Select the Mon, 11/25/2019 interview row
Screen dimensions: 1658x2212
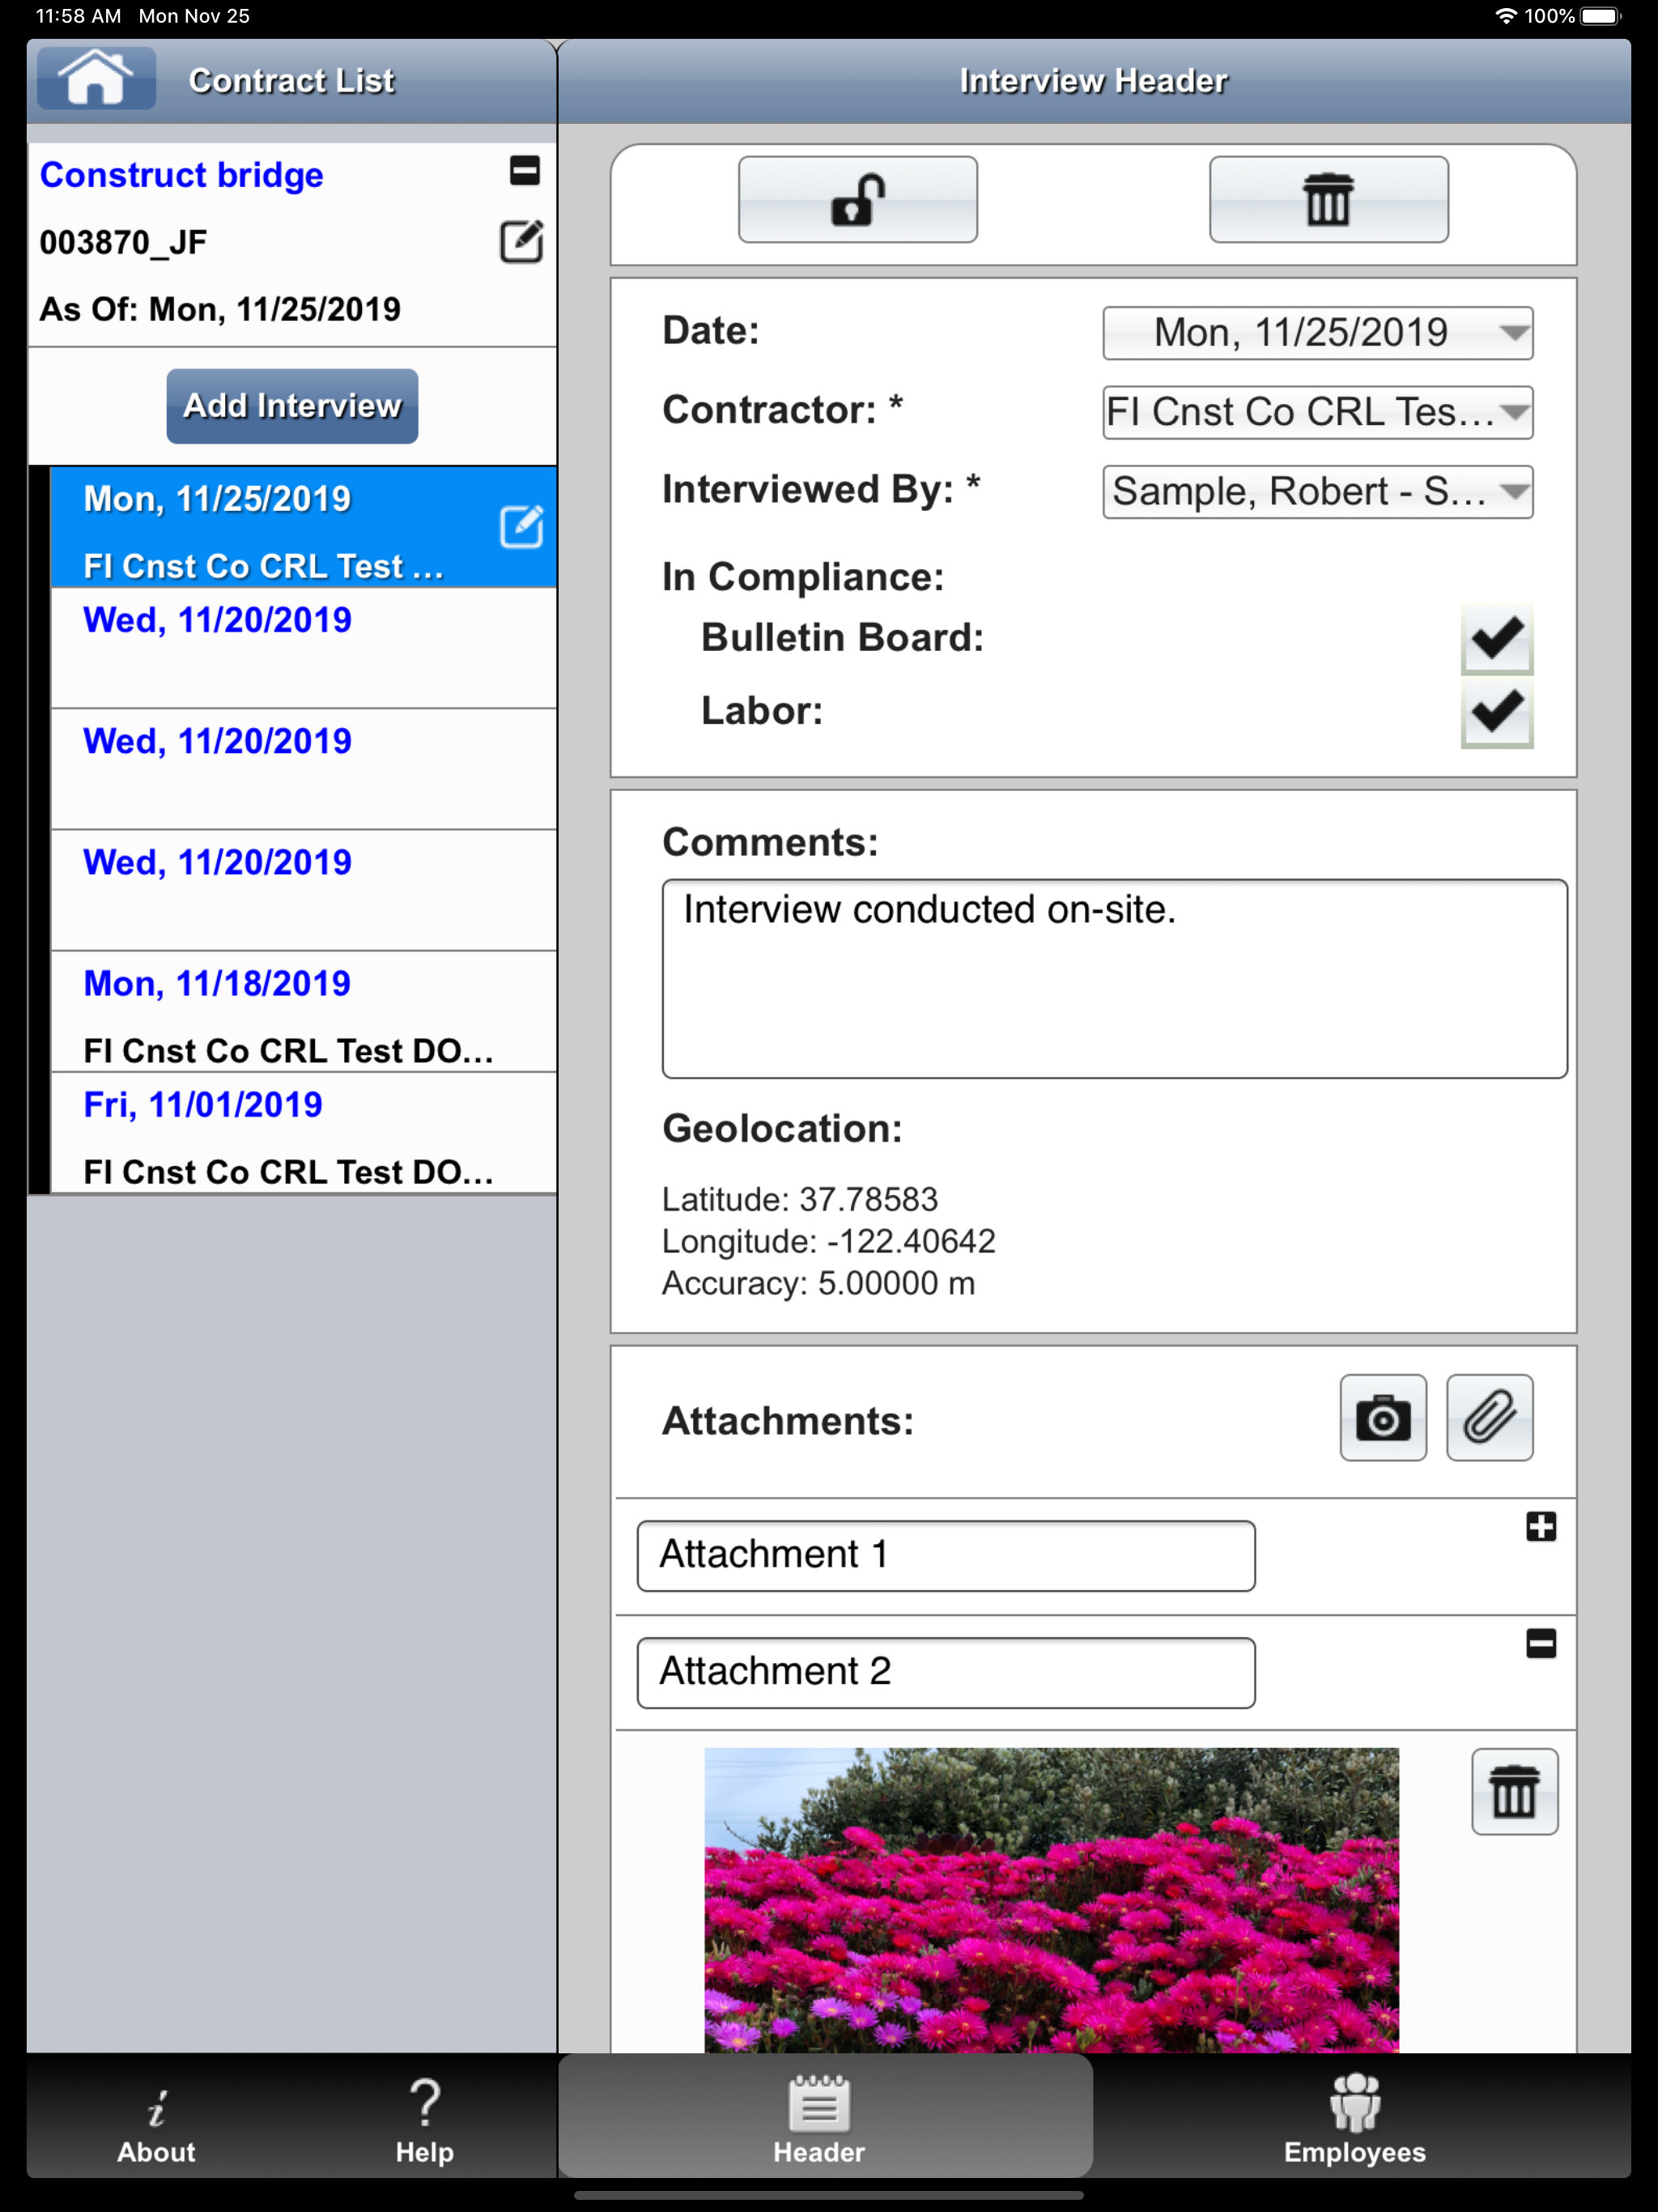point(303,527)
